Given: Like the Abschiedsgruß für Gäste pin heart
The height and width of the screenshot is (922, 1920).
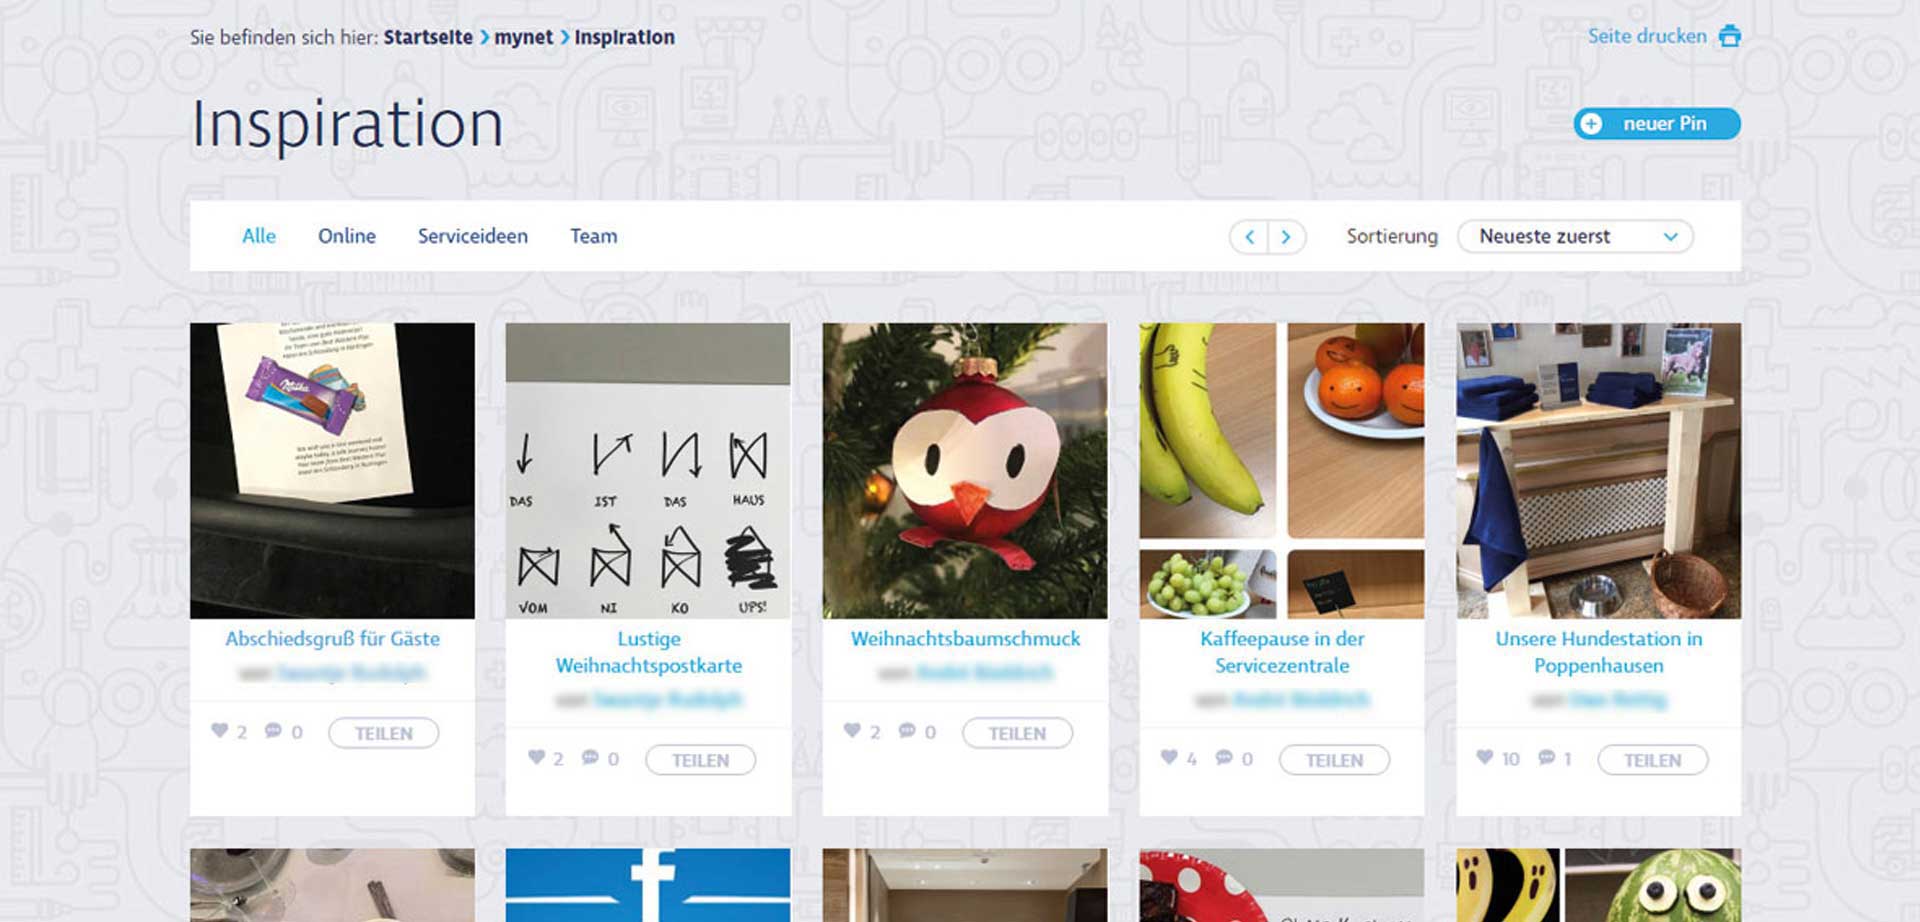Looking at the screenshot, I should coord(219,731).
